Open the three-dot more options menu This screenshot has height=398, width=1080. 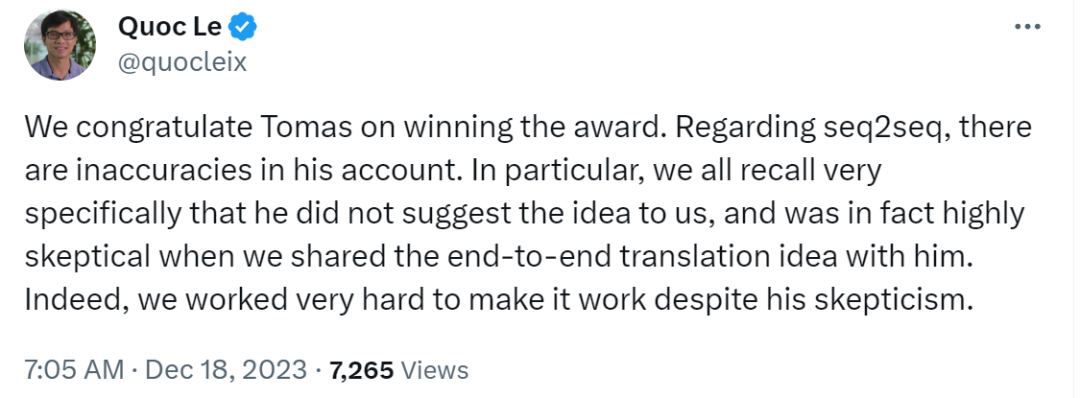[x=1028, y=28]
